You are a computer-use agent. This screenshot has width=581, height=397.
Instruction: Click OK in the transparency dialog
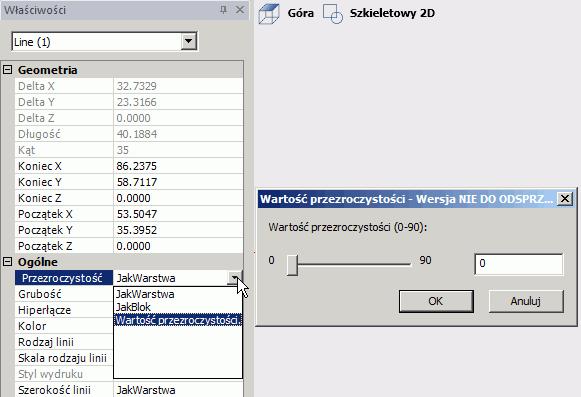pyautogui.click(x=436, y=301)
